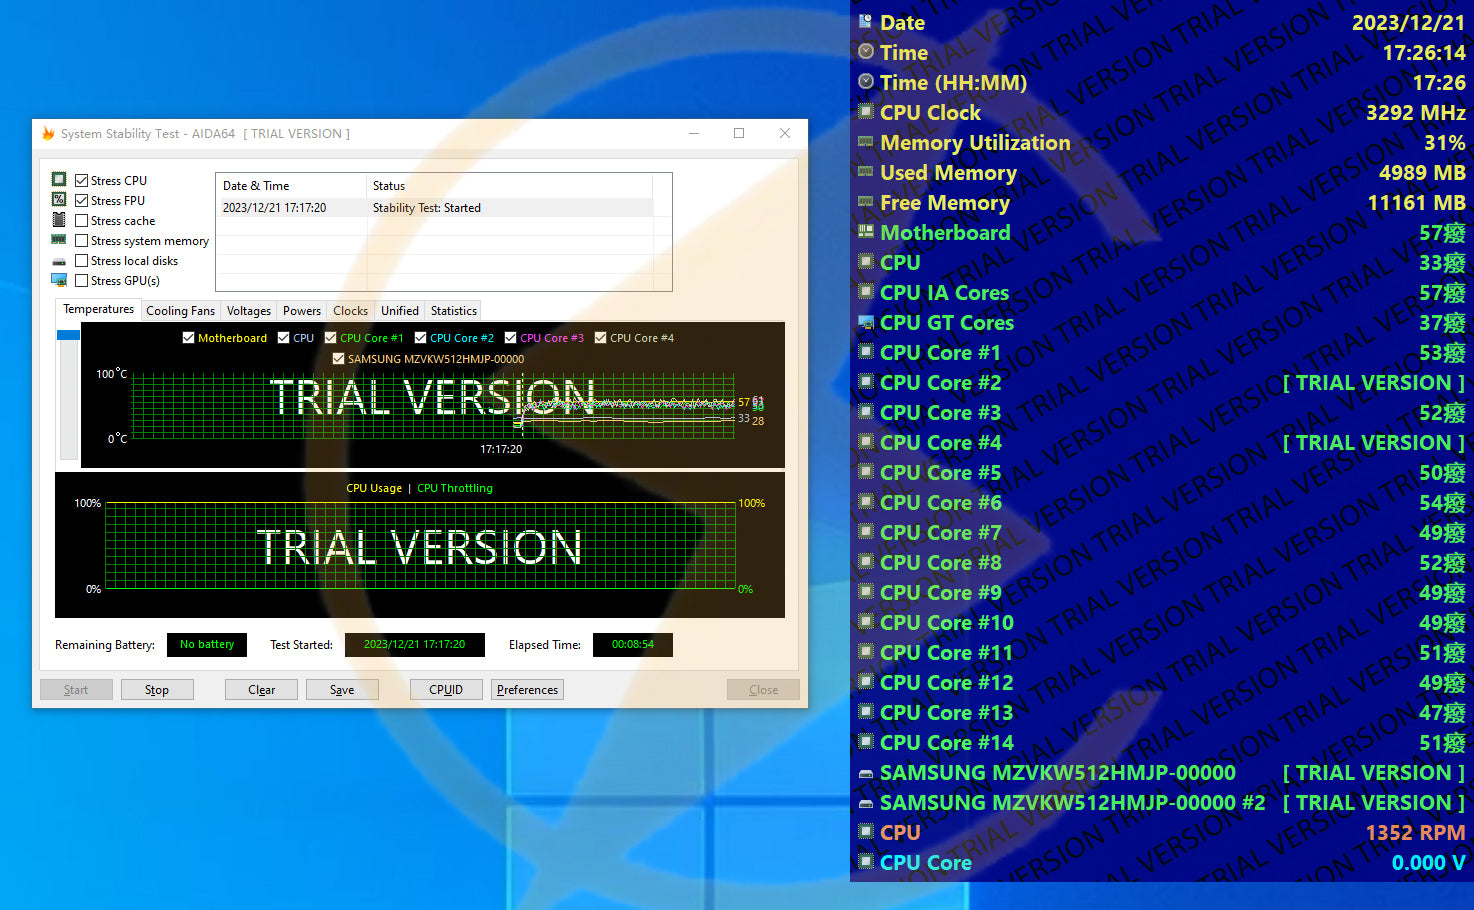Click the monitor icon beside Stress GPU(s)
Screen dimensions: 1474x910
coord(59,280)
